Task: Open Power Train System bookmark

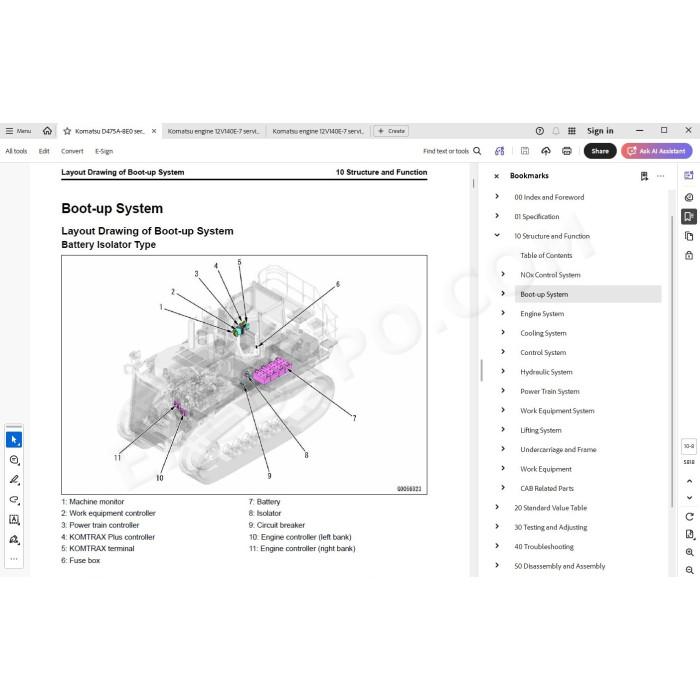Action: tap(550, 392)
